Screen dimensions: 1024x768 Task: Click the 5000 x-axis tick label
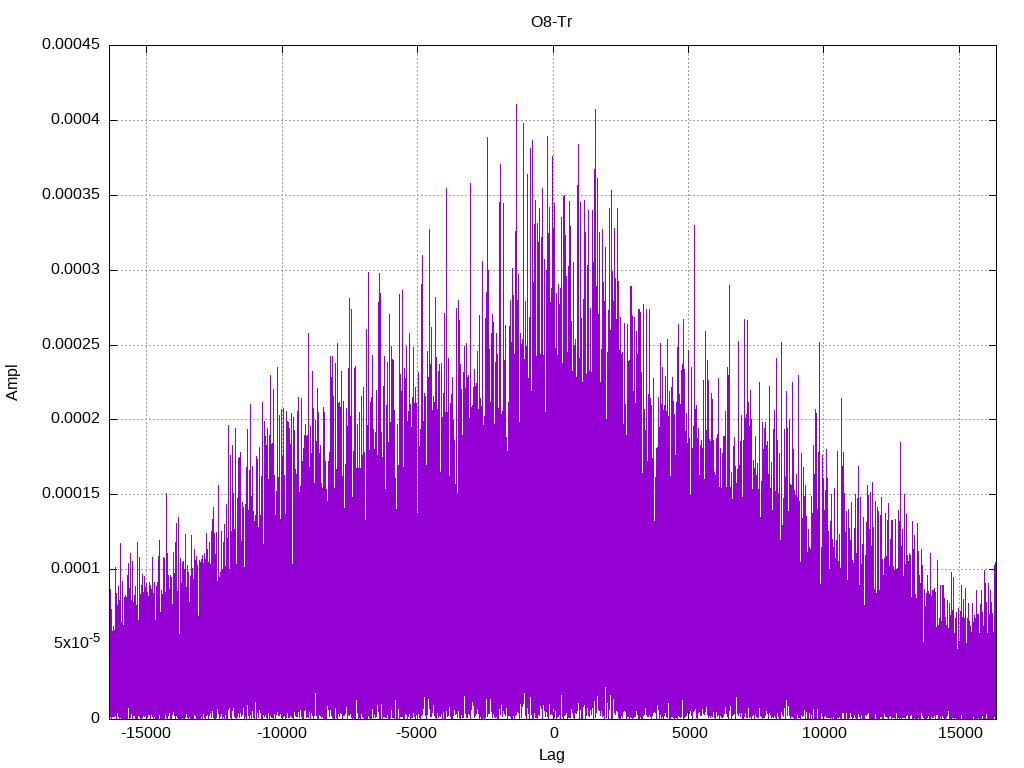[x=689, y=733]
